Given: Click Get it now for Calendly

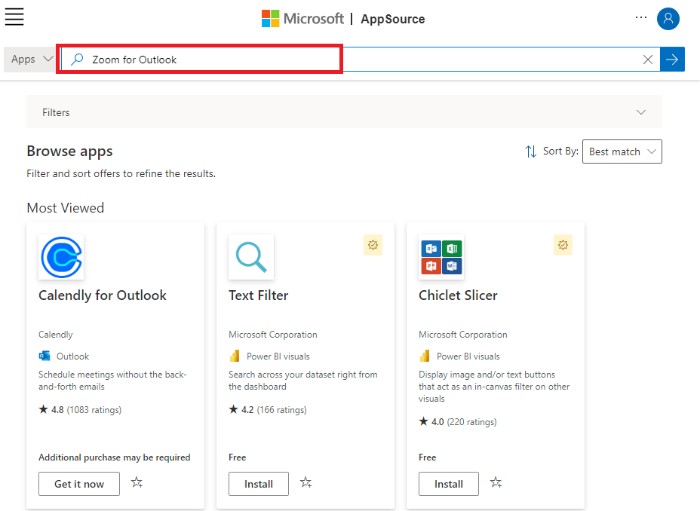Looking at the screenshot, I should point(79,484).
